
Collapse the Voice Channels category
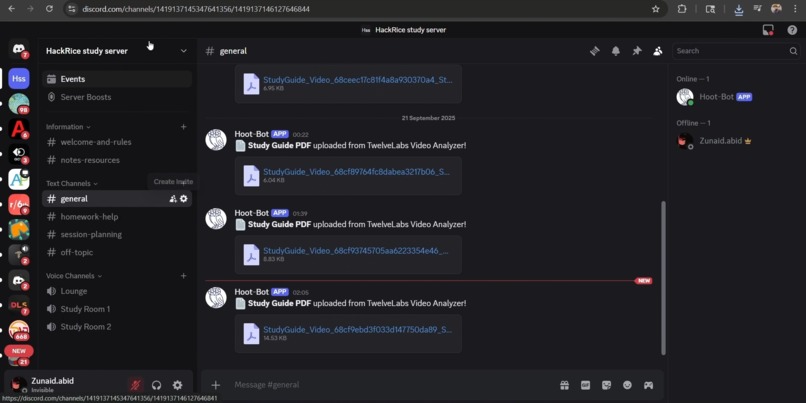[74, 276]
